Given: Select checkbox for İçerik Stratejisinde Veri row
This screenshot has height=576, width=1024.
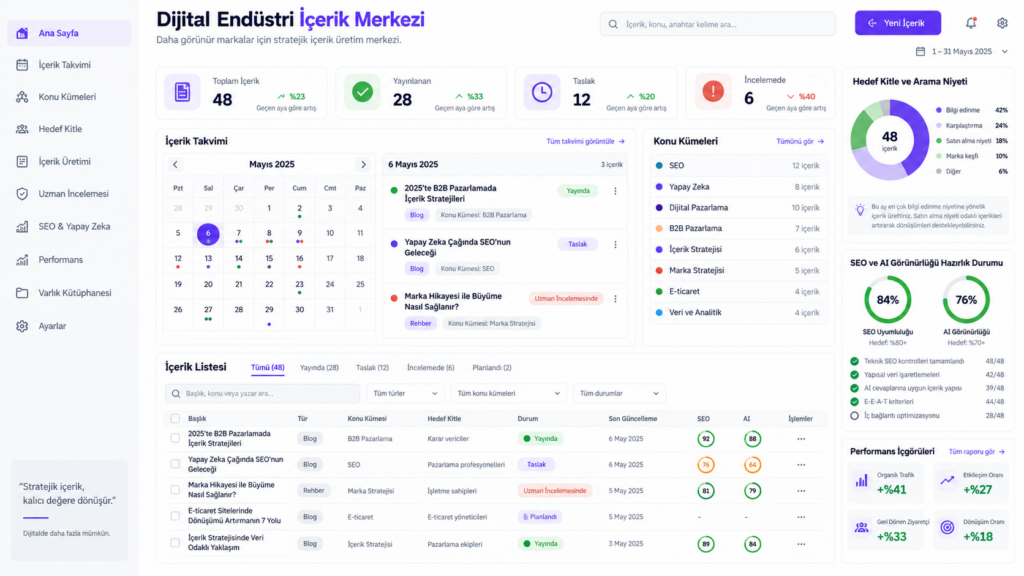Looking at the screenshot, I should [x=175, y=543].
